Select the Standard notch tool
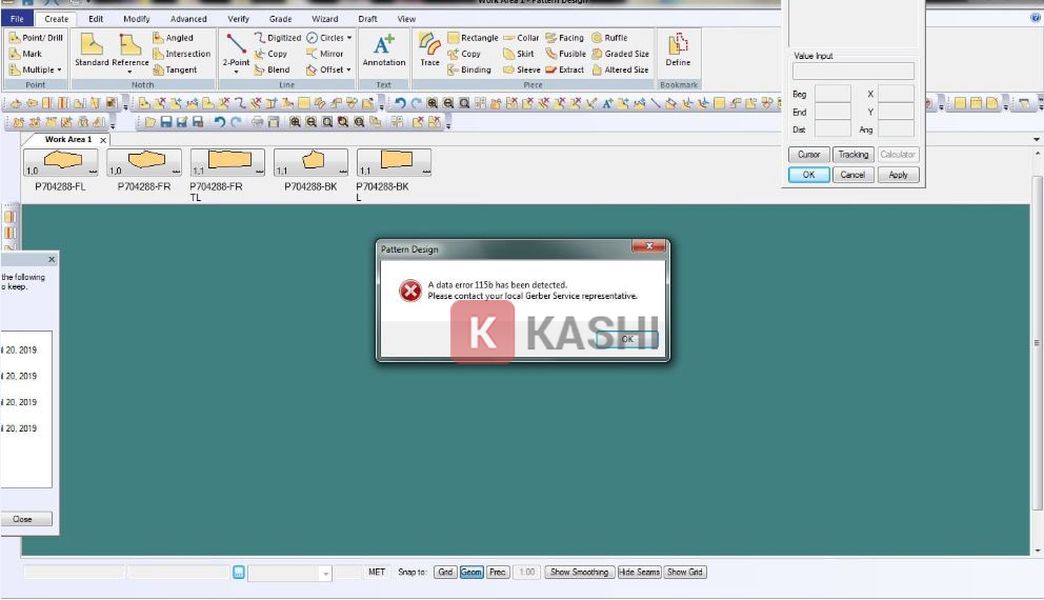The image size is (1044, 600). pyautogui.click(x=91, y=50)
